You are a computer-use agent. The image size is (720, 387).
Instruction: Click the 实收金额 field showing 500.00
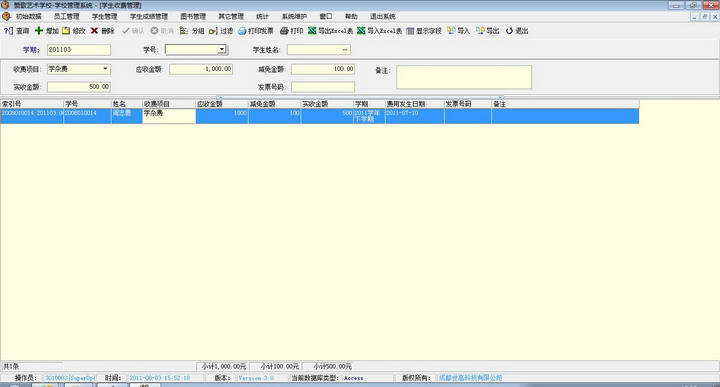(x=79, y=87)
